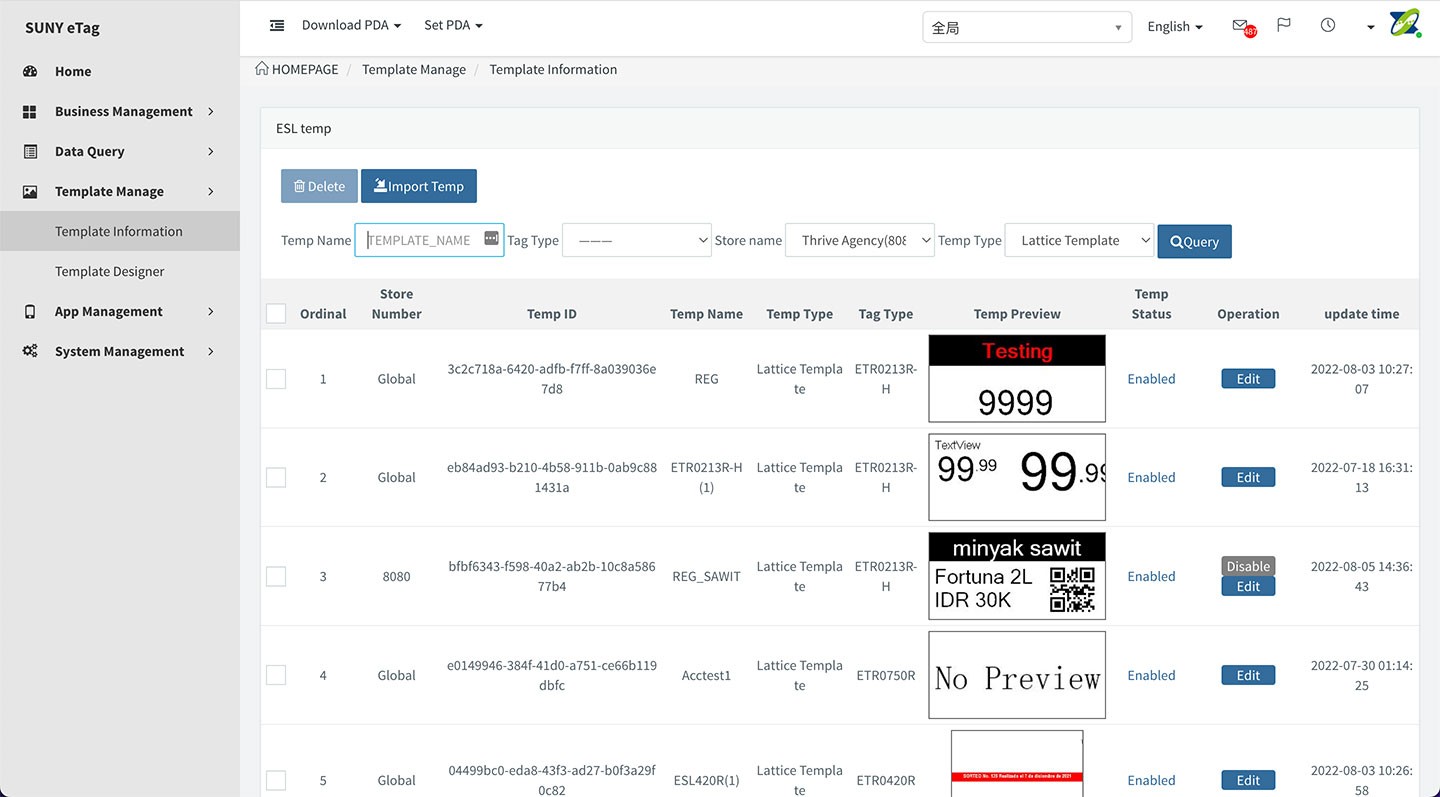Image resolution: width=1440 pixels, height=797 pixels.
Task: Click the icon inside Temp Name field
Action: [491, 238]
